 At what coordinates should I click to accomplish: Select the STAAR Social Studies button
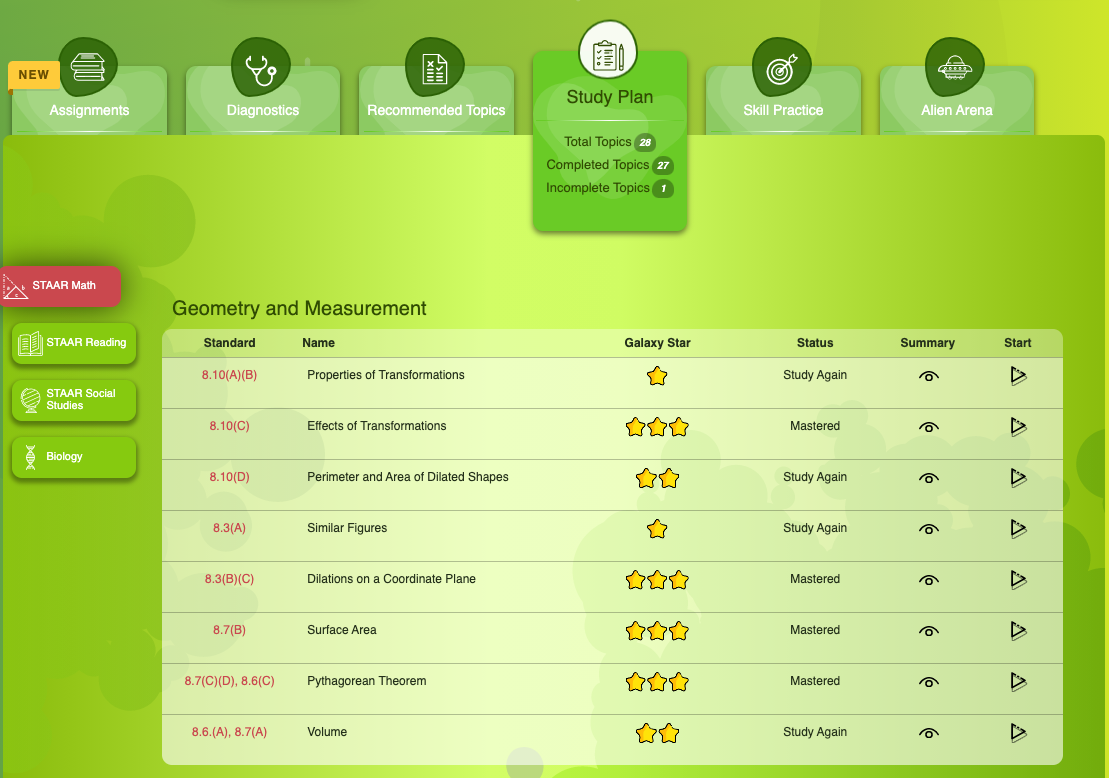pyautogui.click(x=74, y=400)
